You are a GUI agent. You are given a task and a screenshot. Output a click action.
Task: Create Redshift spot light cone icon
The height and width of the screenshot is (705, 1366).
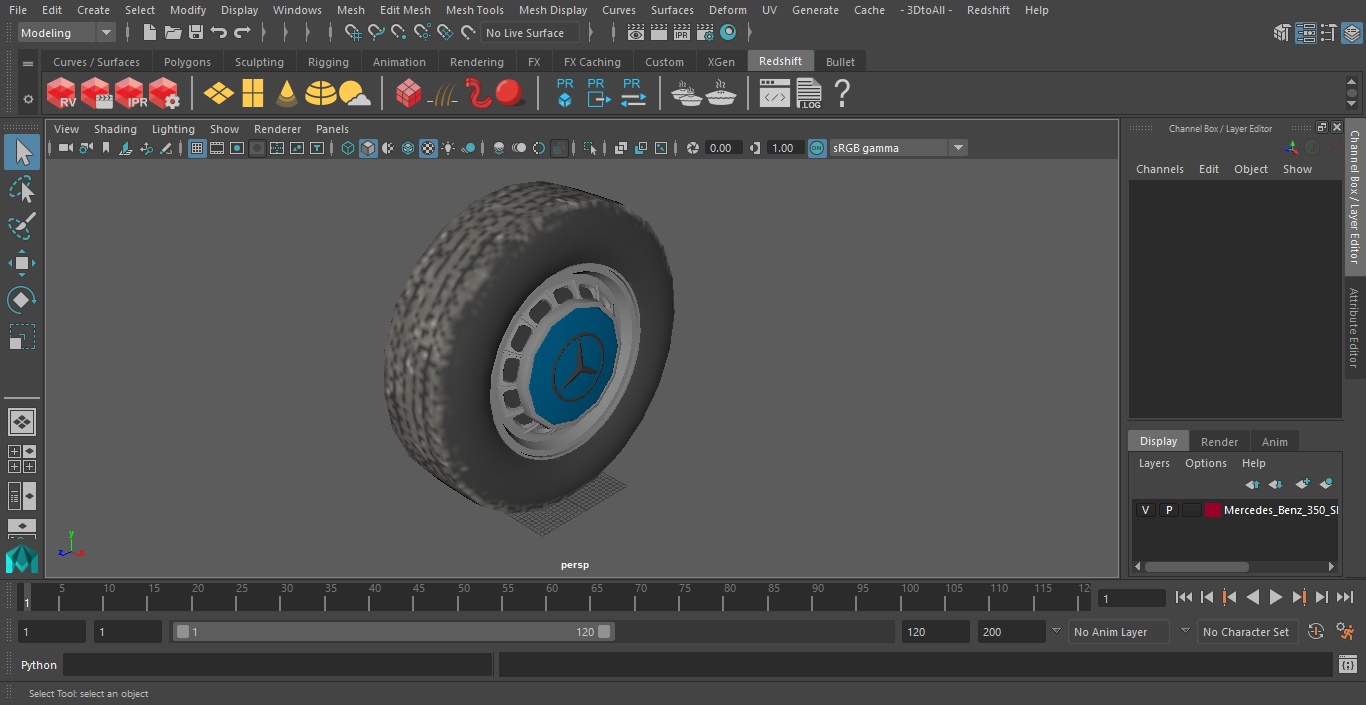coord(287,94)
